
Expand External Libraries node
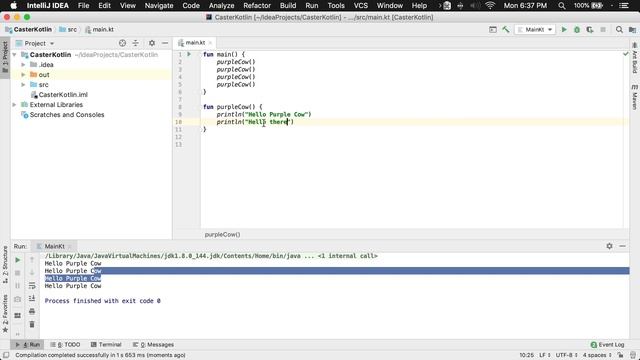[x=15, y=105]
